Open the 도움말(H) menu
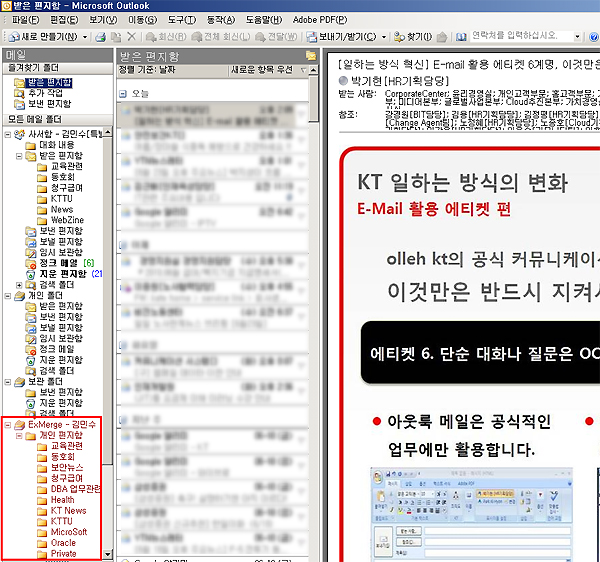 coord(264,20)
